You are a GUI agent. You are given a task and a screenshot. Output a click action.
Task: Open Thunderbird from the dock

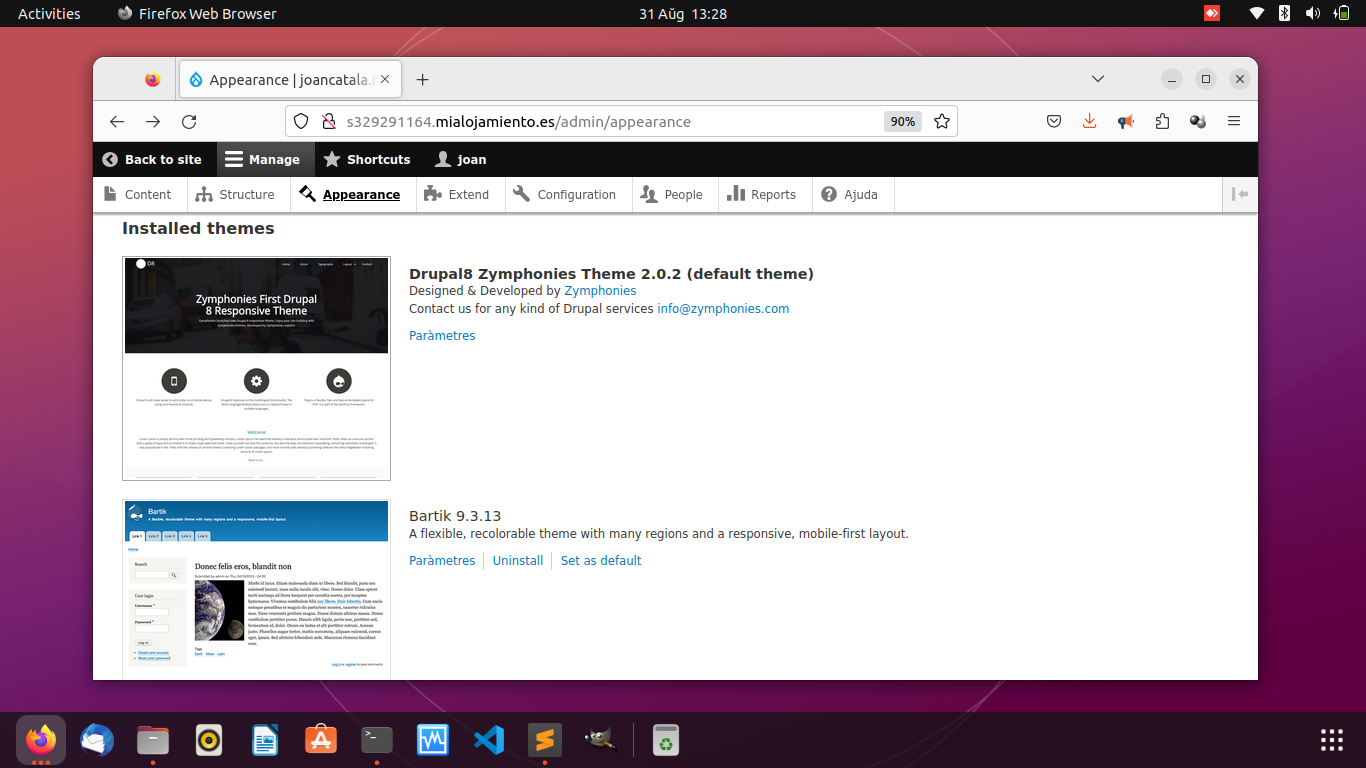tap(97, 740)
